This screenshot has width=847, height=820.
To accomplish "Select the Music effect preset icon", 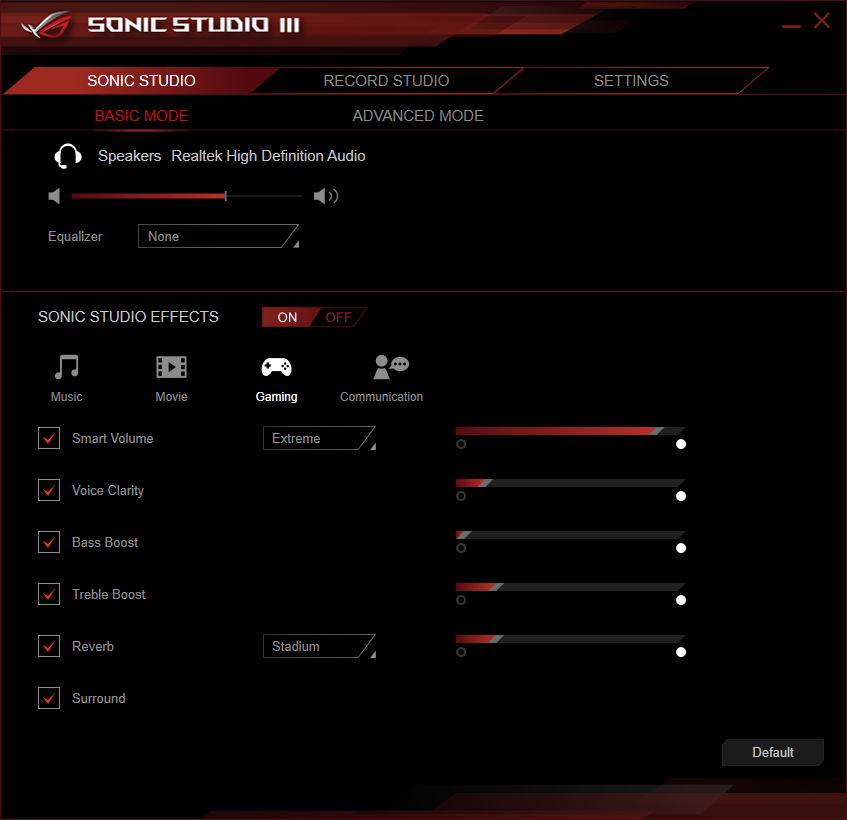I will (x=66, y=367).
